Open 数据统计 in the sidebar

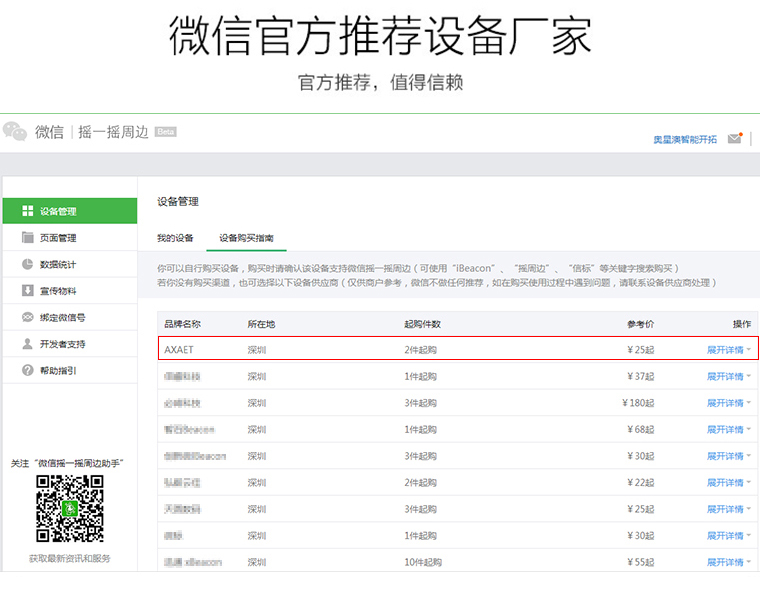point(70,264)
